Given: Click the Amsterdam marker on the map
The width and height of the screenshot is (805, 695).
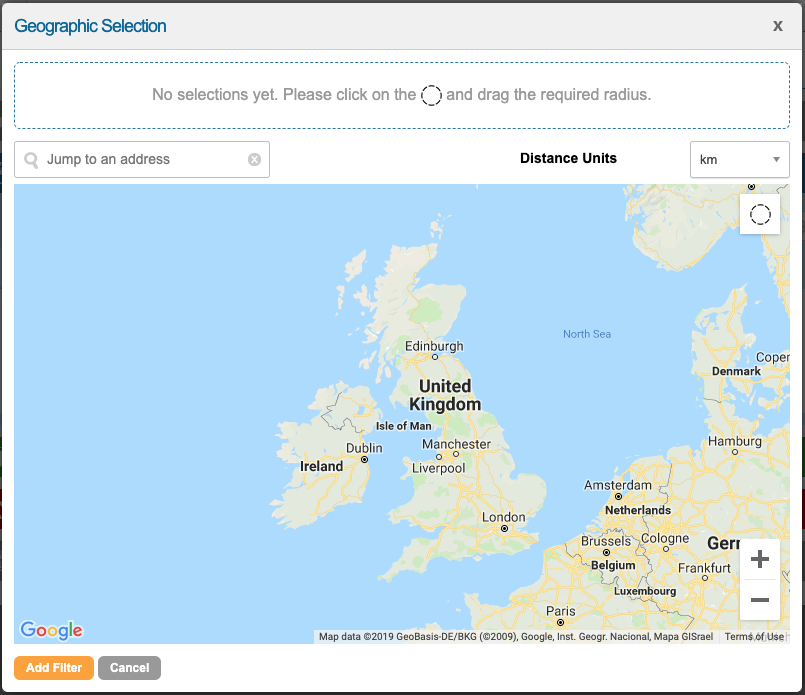Looking at the screenshot, I should [618, 496].
